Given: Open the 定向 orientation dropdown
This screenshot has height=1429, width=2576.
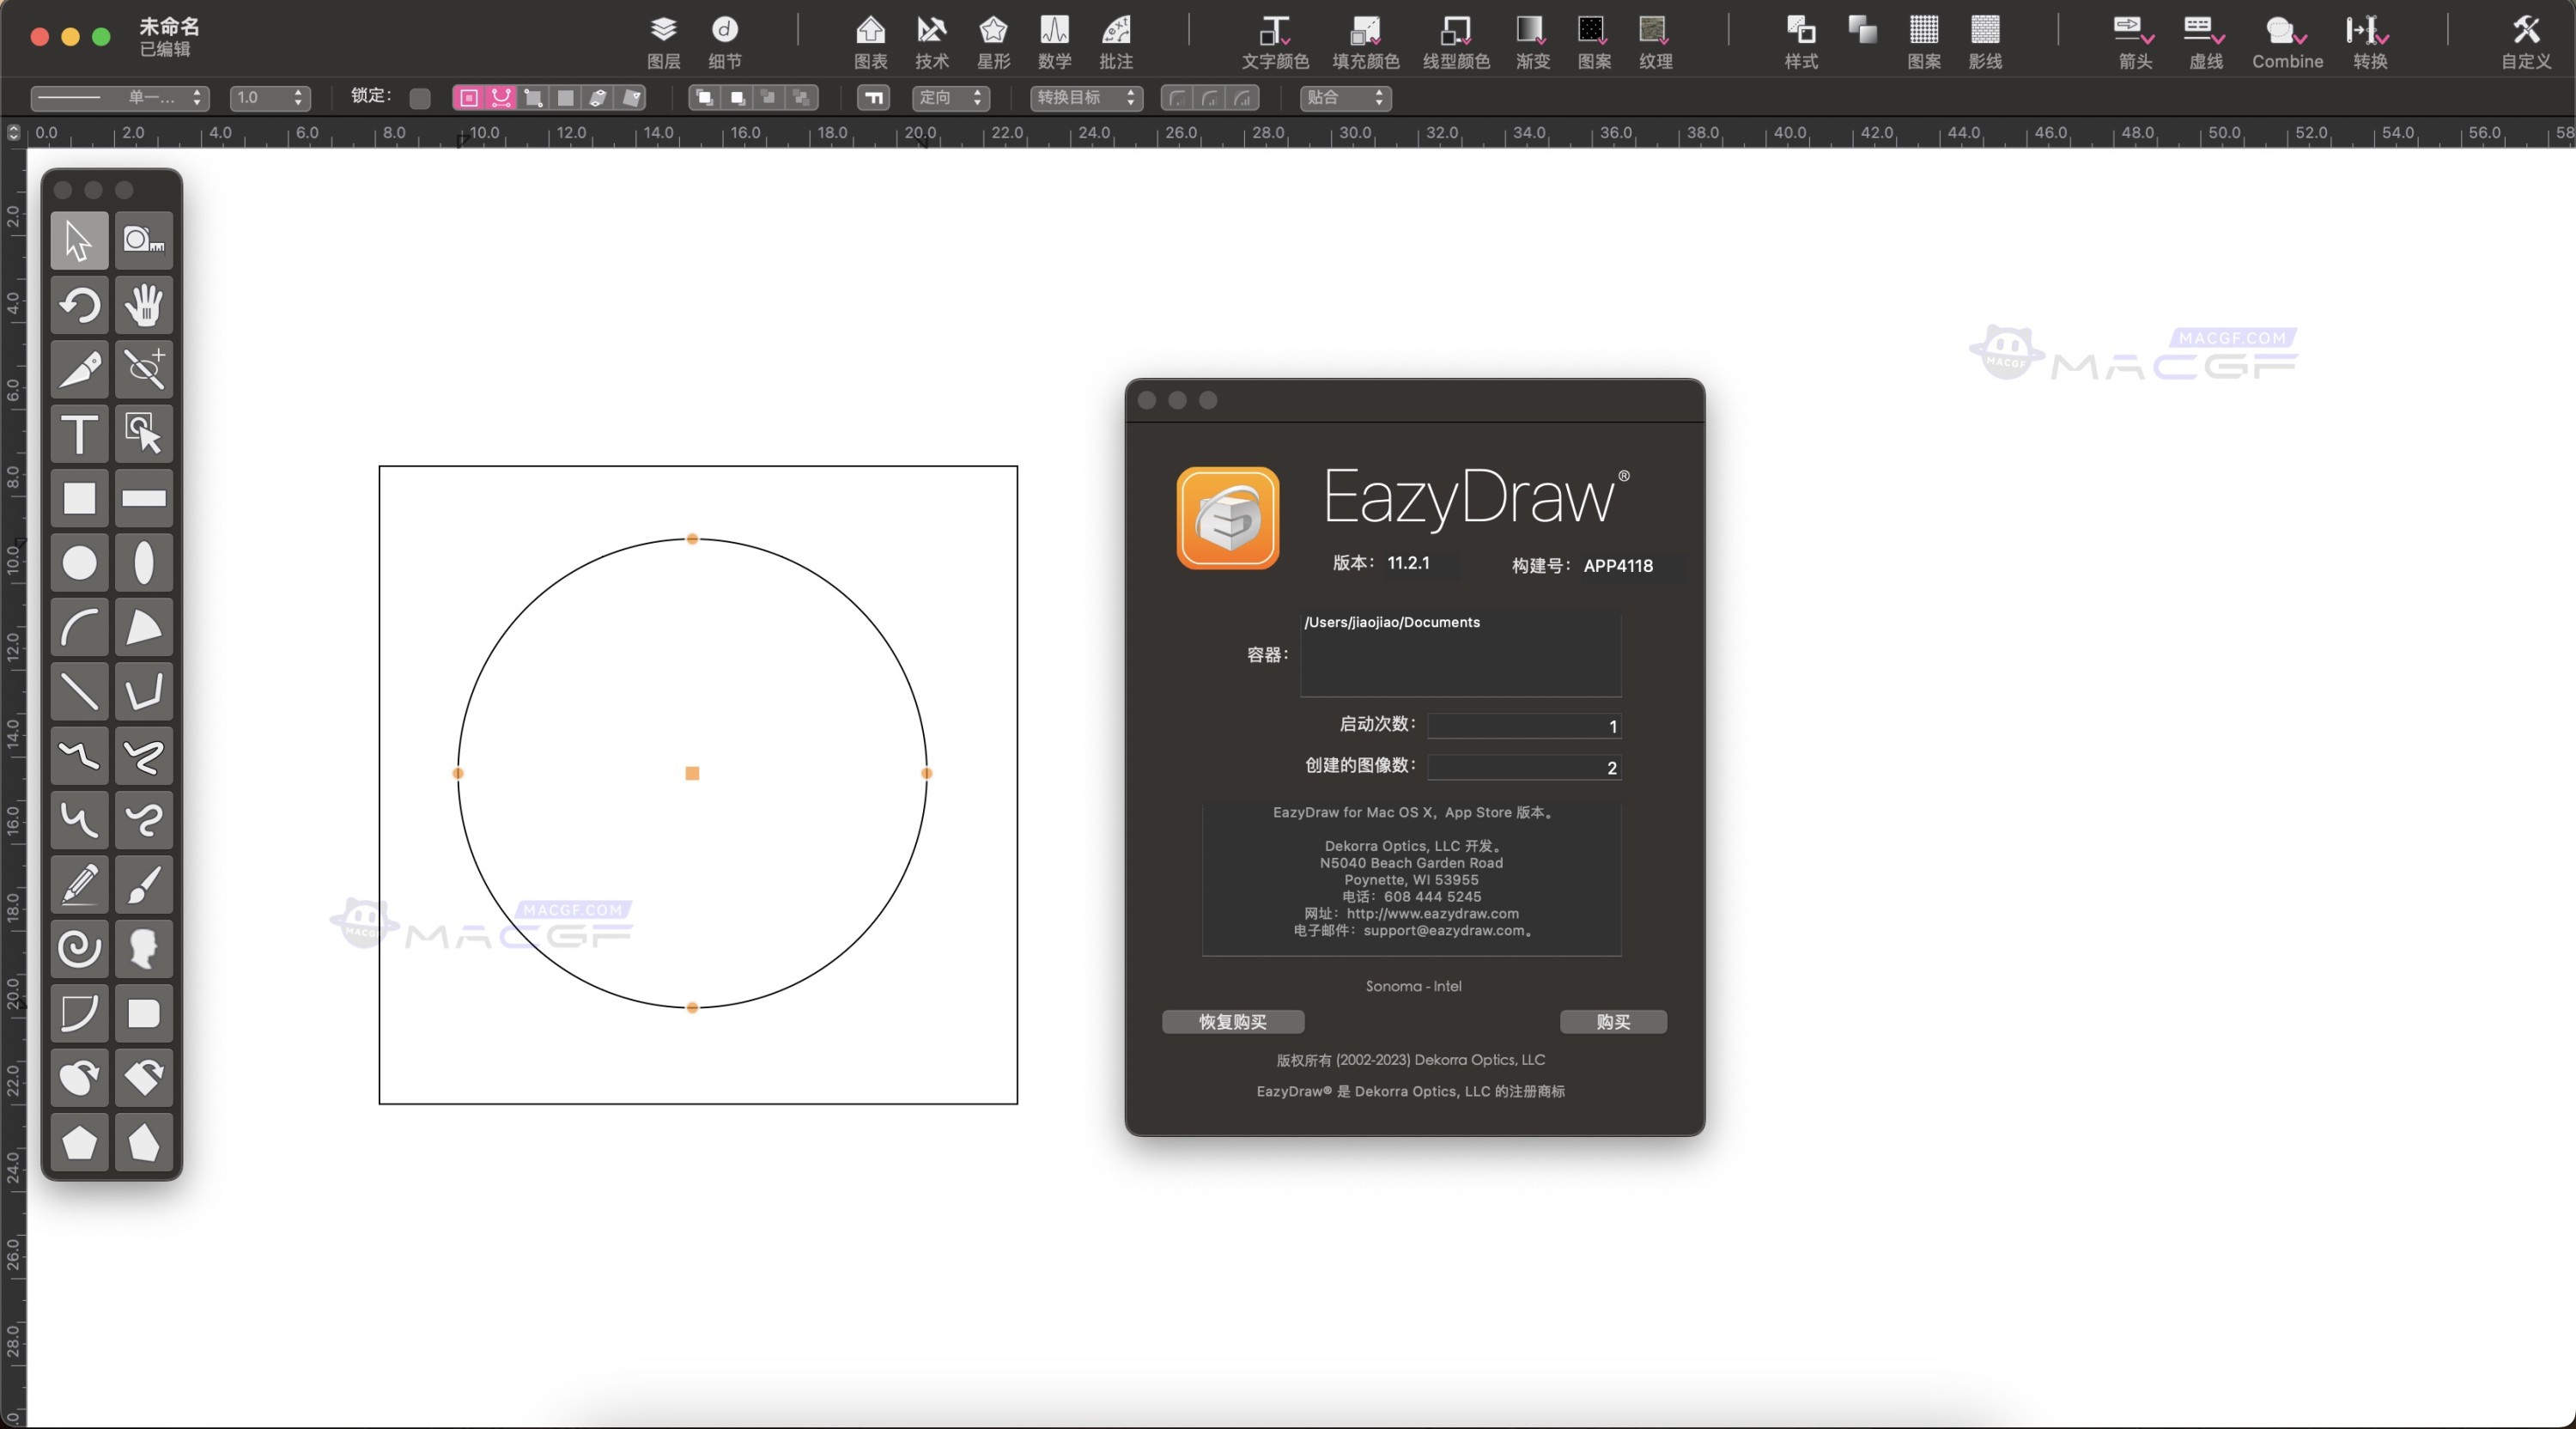Looking at the screenshot, I should pyautogui.click(x=948, y=98).
